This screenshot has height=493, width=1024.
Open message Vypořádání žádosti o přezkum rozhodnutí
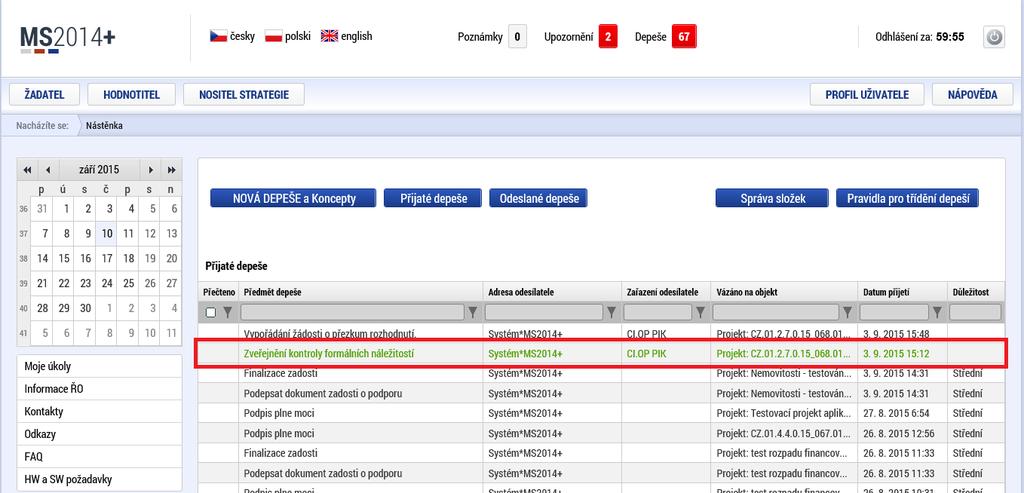point(330,334)
